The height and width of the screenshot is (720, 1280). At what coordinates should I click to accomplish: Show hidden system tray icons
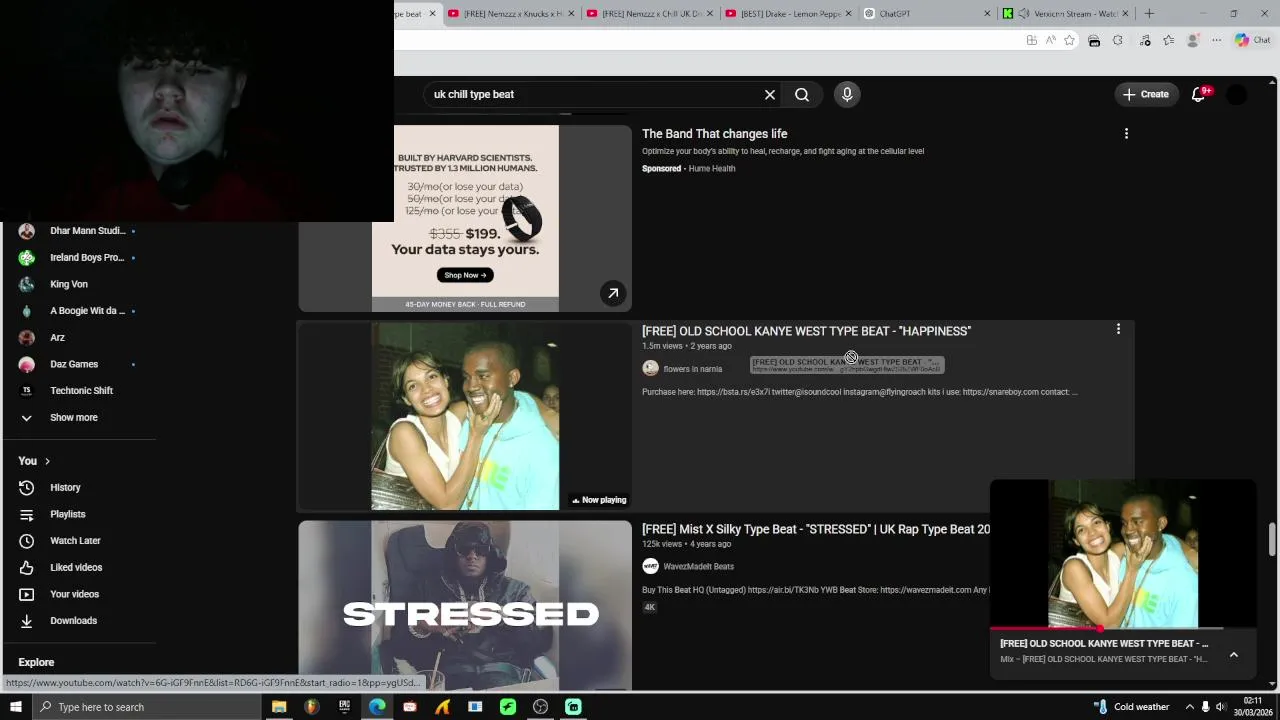pos(1190,707)
